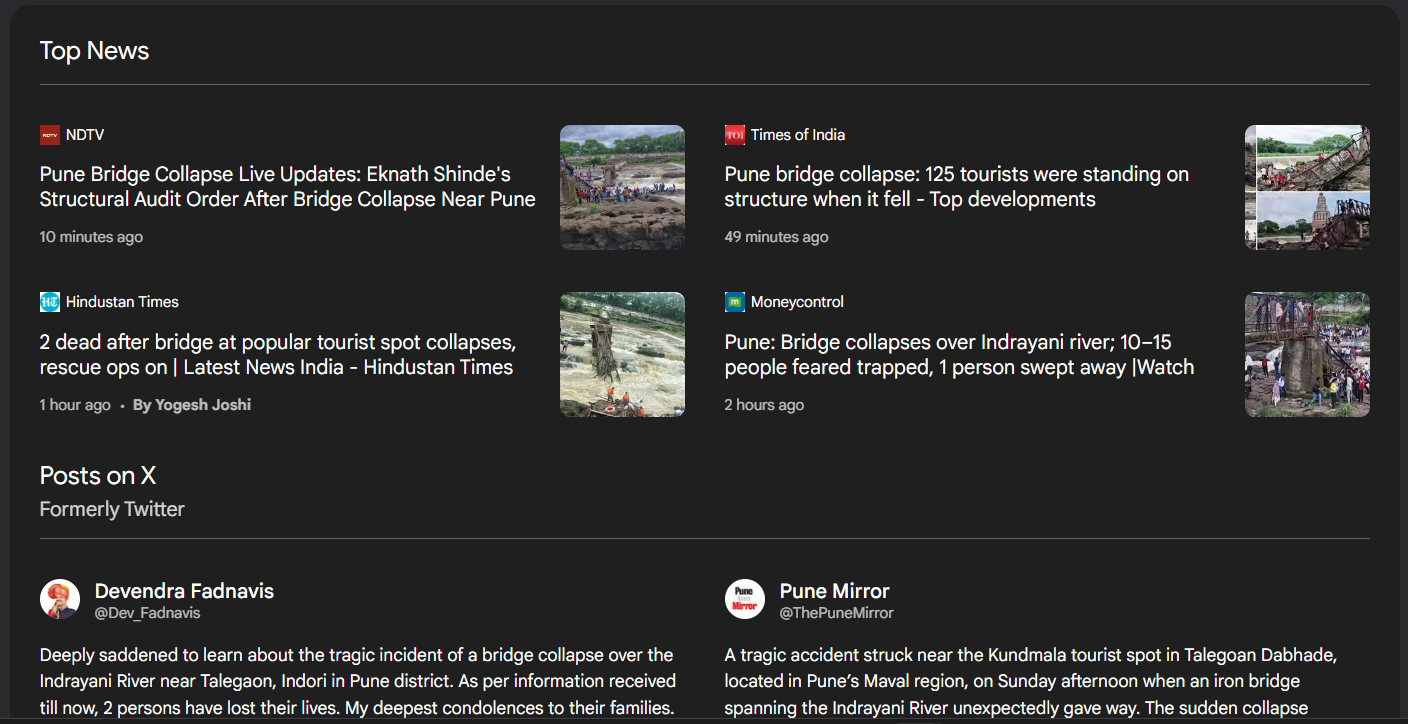Click the @ThePuneMirror handle
1408x724 pixels.
(837, 613)
